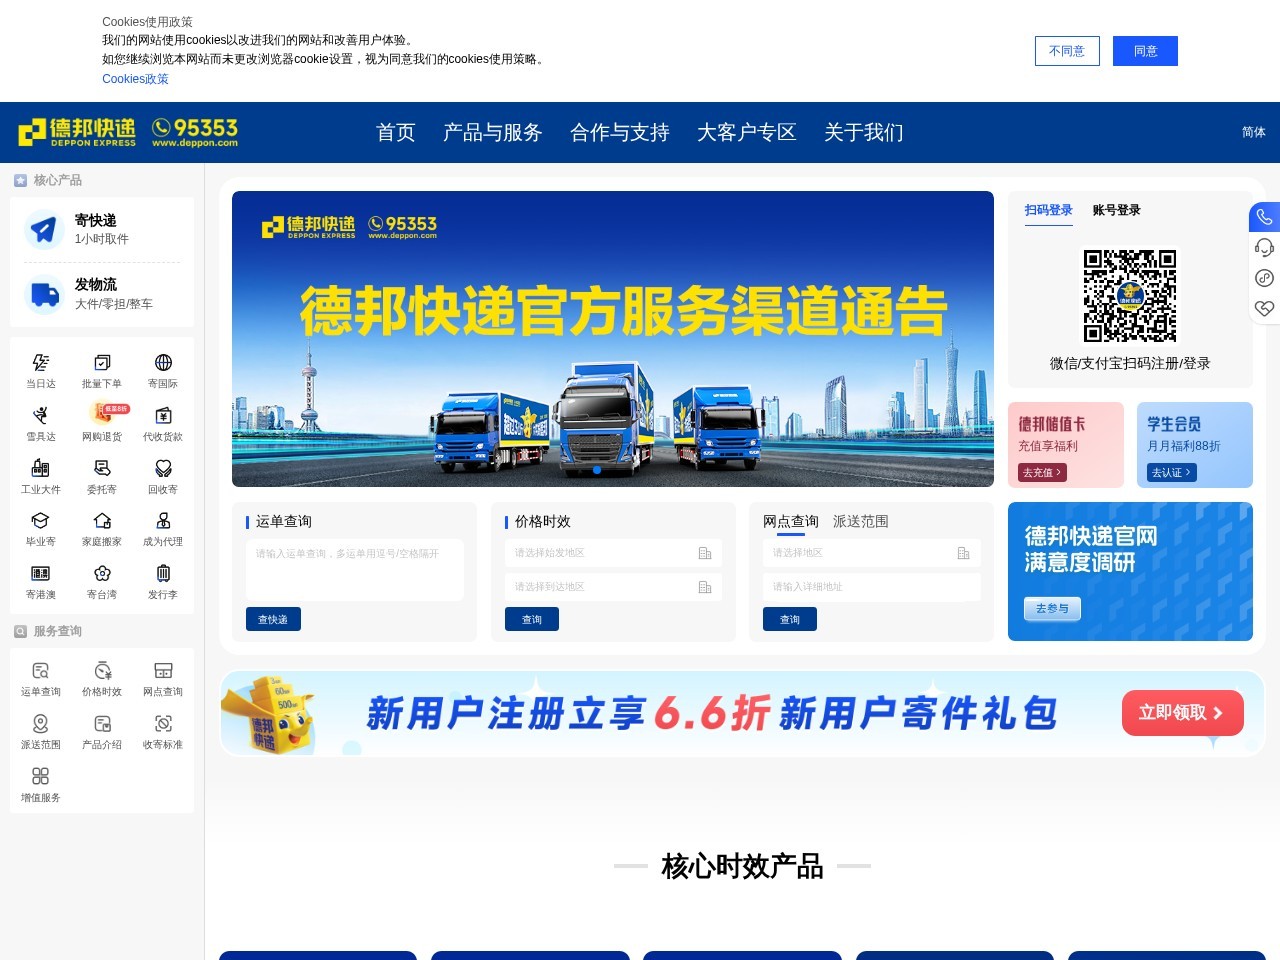Open the 网点查询 sidebar outlet icon

pyautogui.click(x=163, y=670)
